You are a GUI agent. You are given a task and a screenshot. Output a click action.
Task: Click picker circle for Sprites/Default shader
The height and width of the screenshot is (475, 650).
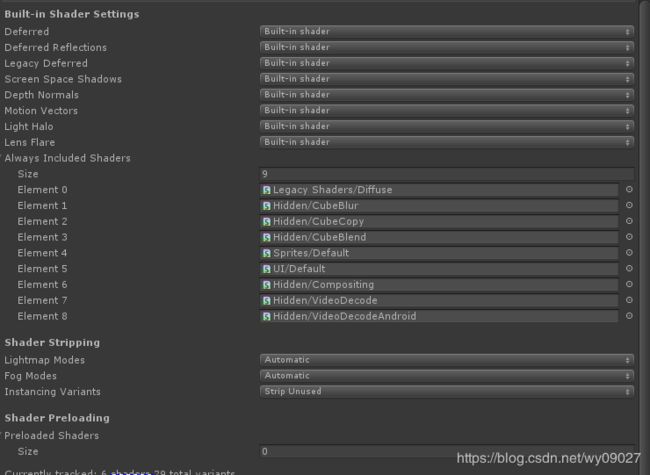(x=629, y=253)
